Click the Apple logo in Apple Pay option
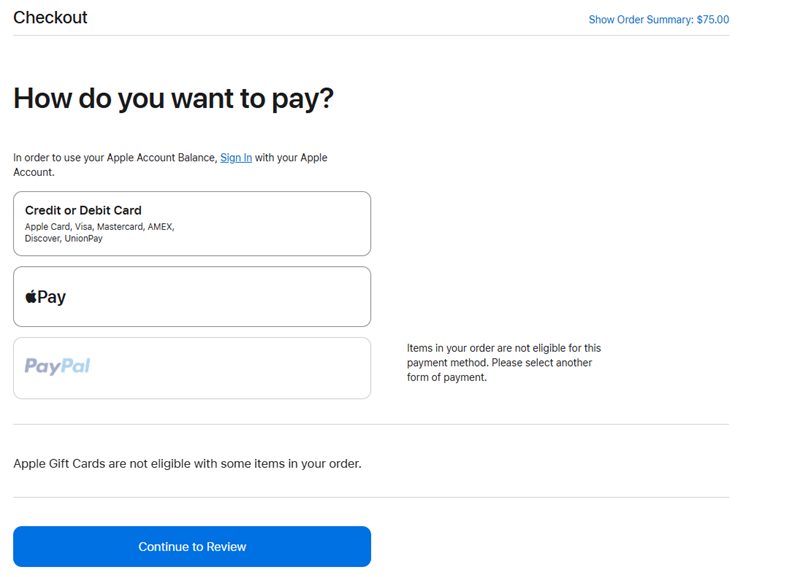This screenshot has height=577, width=800. click(x=31, y=296)
